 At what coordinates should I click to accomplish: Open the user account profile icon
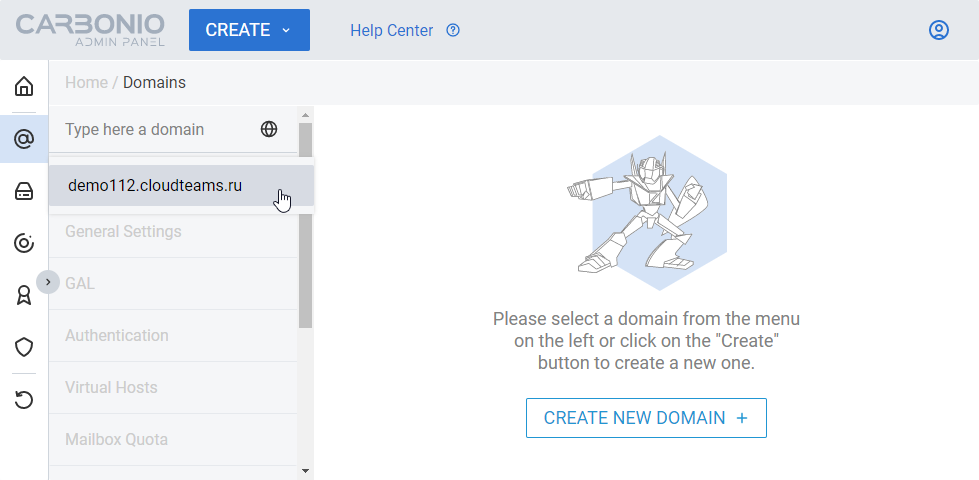tap(938, 30)
